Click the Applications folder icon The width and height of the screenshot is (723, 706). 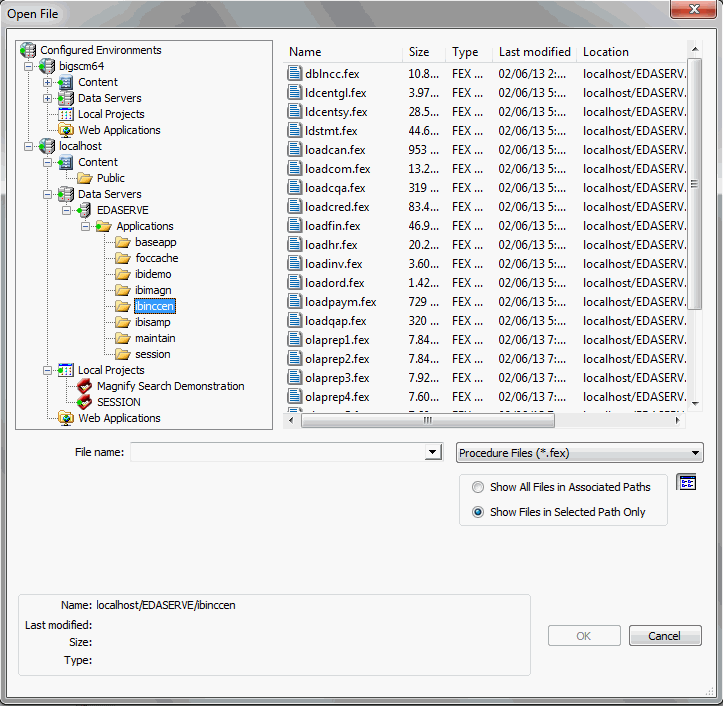click(104, 226)
